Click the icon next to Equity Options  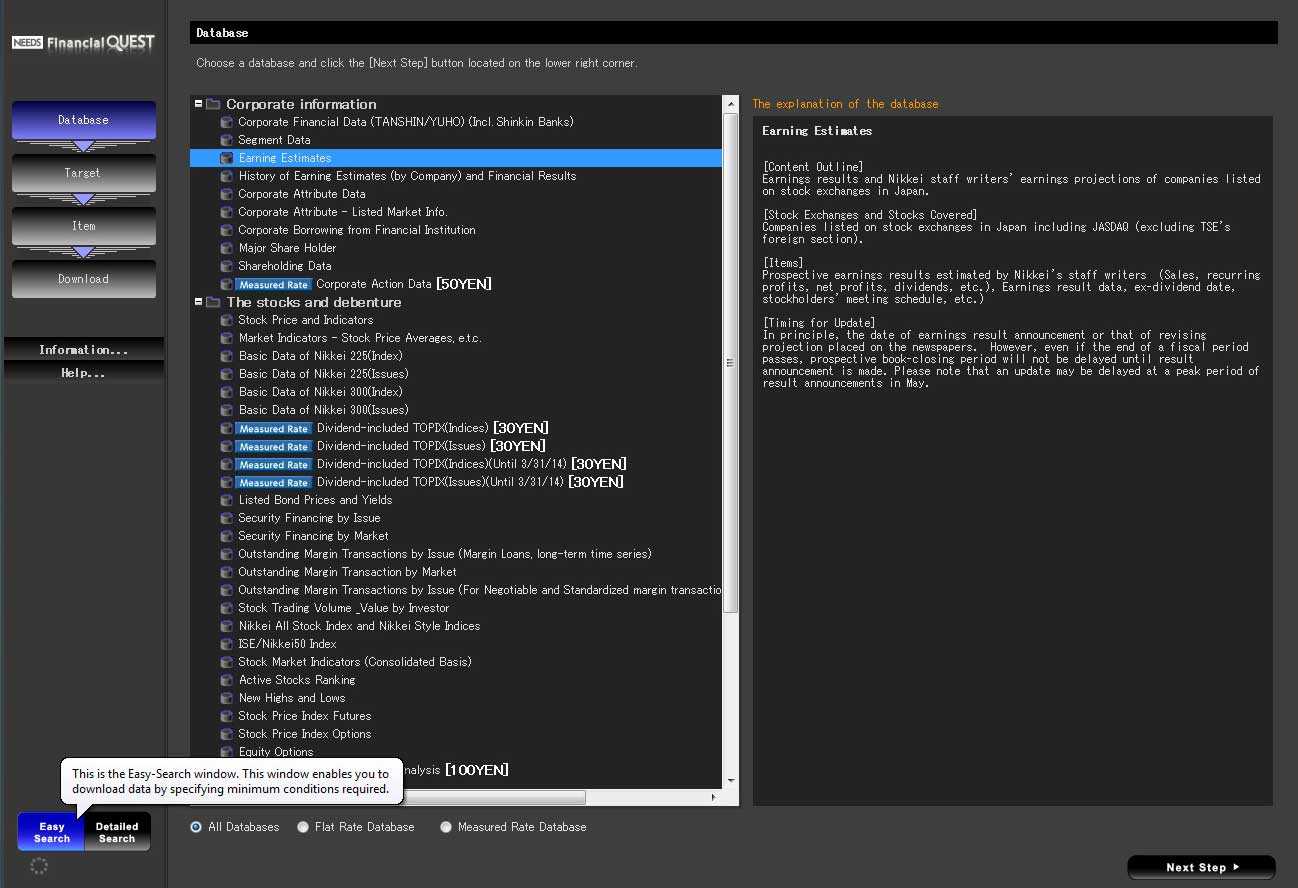click(227, 752)
